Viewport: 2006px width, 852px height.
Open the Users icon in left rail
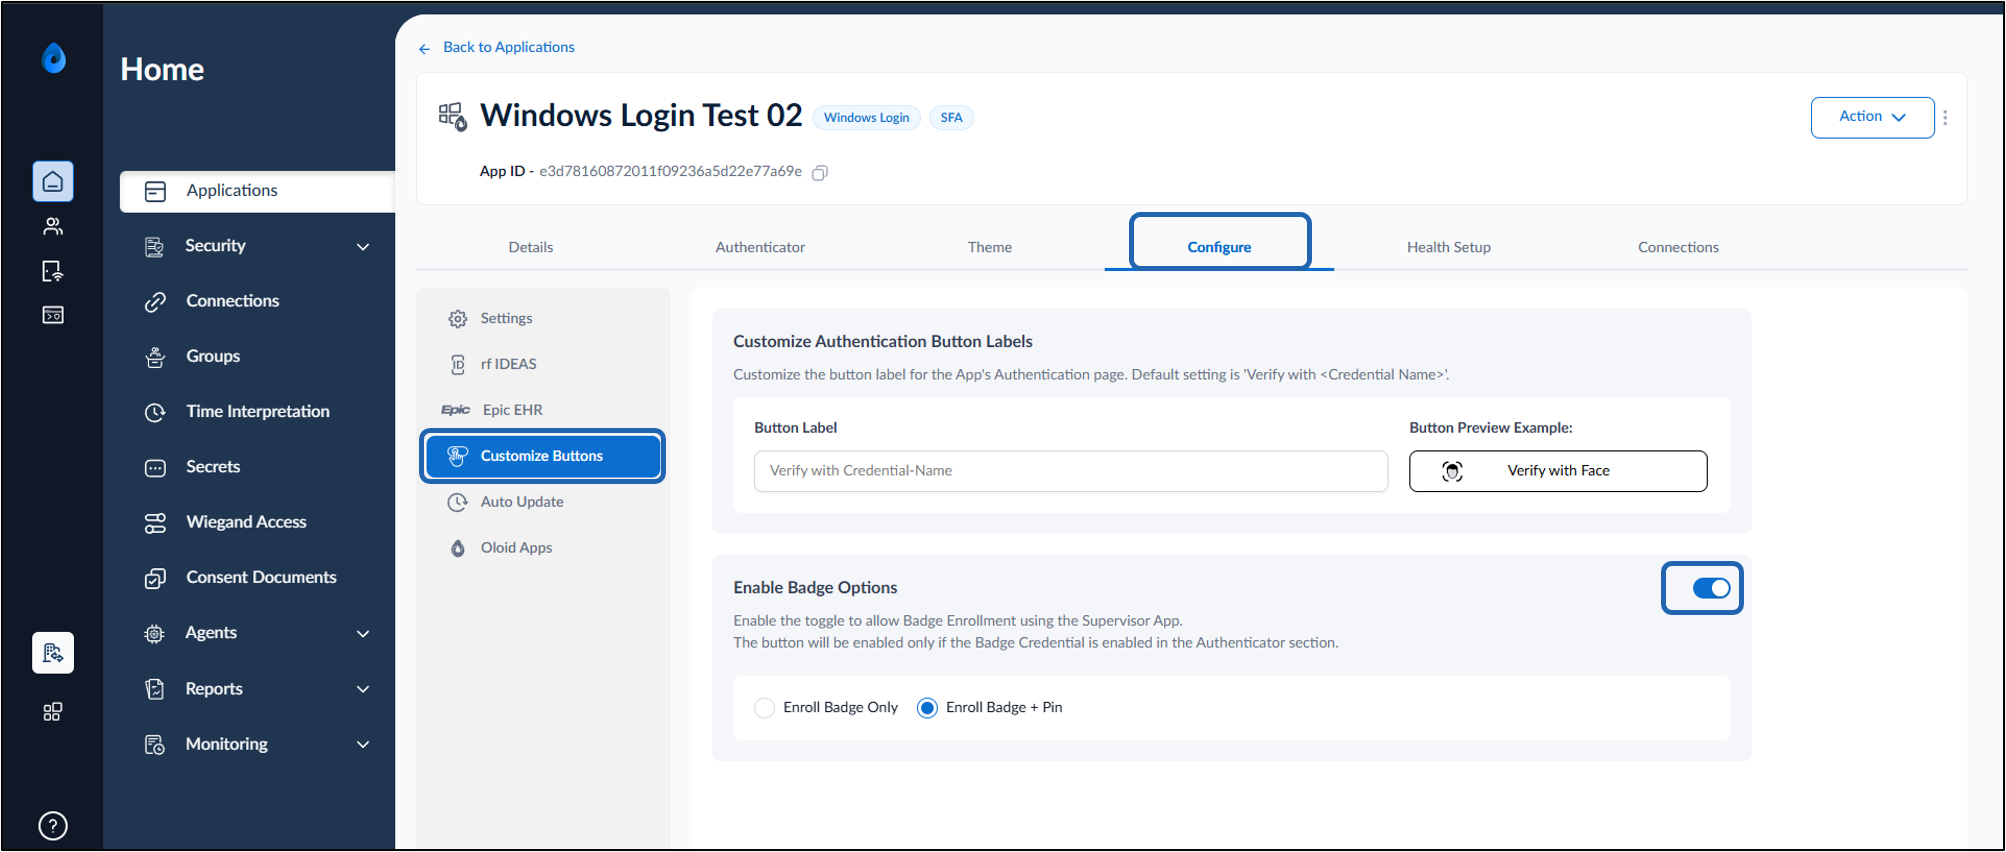(x=53, y=226)
